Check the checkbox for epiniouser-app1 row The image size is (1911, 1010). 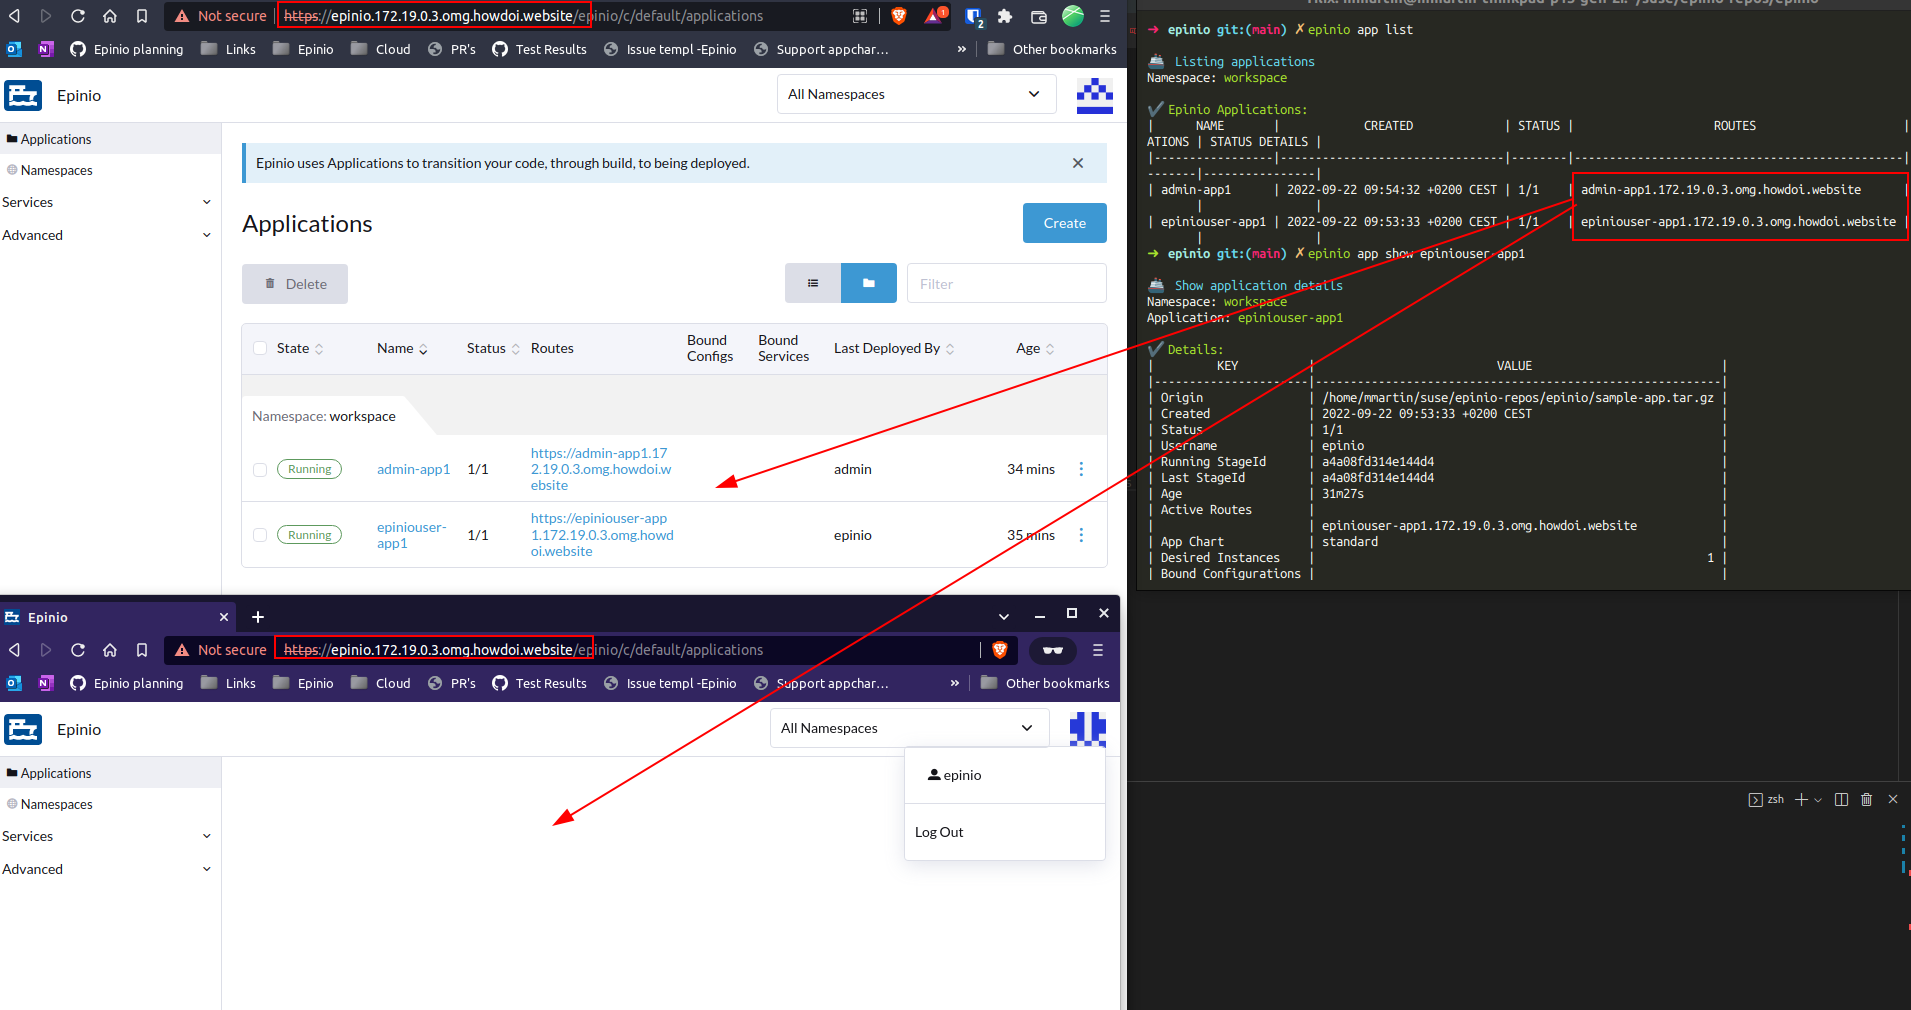[260, 534]
